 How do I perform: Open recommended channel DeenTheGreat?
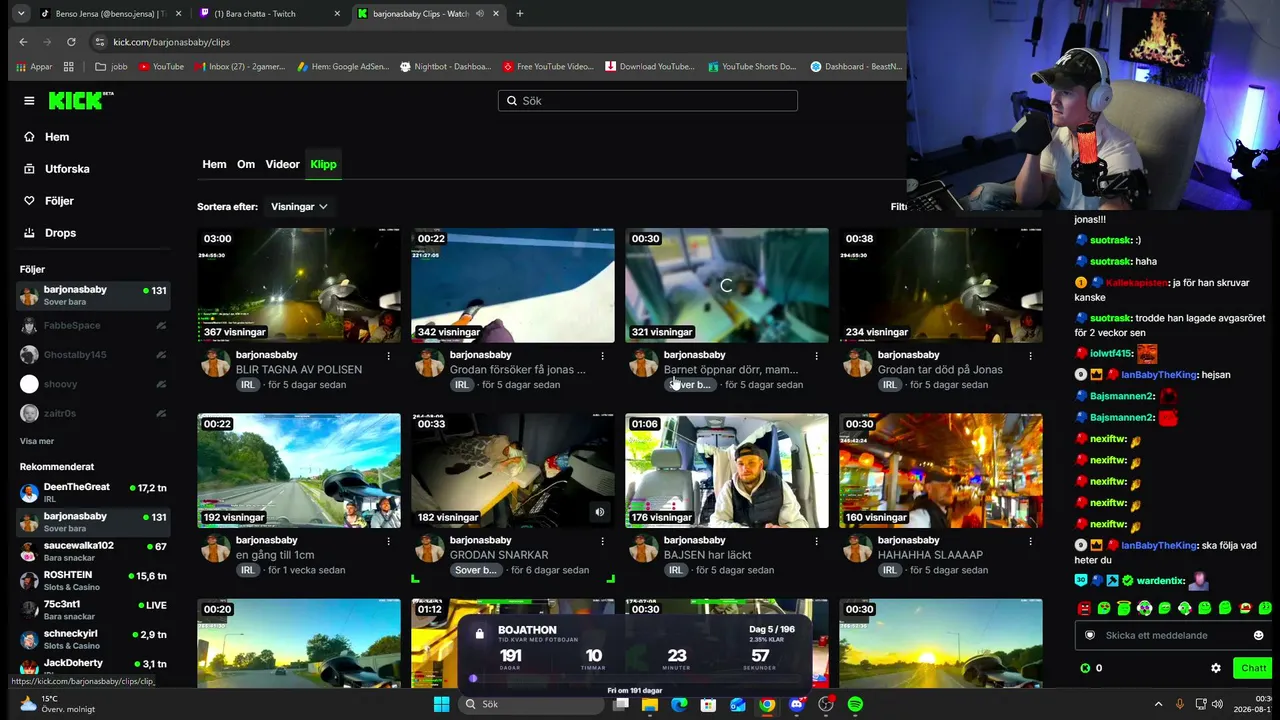(94, 493)
